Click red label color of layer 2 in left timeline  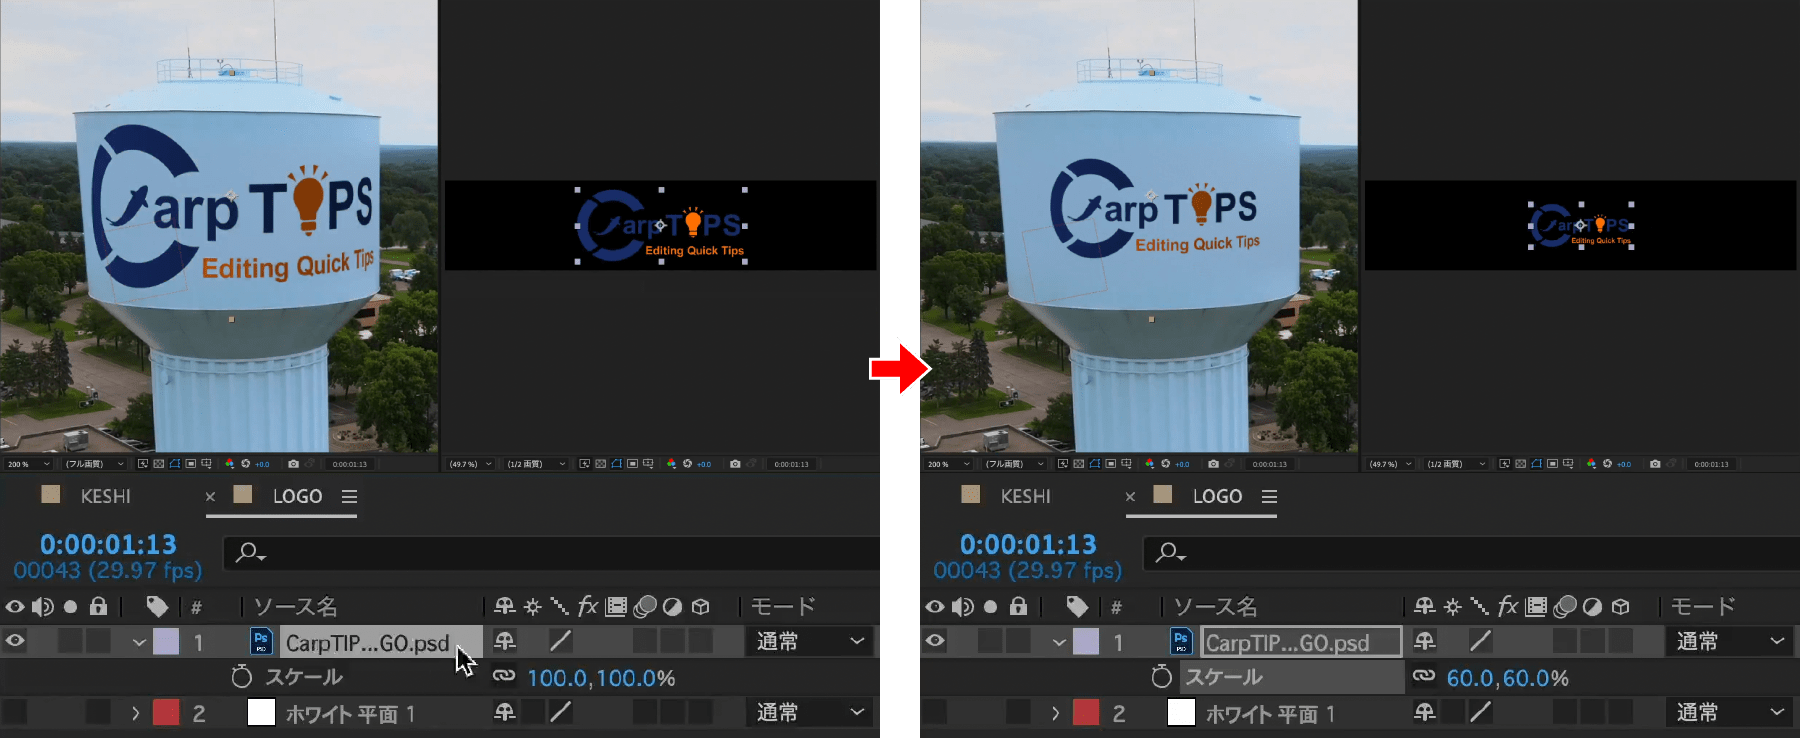166,712
